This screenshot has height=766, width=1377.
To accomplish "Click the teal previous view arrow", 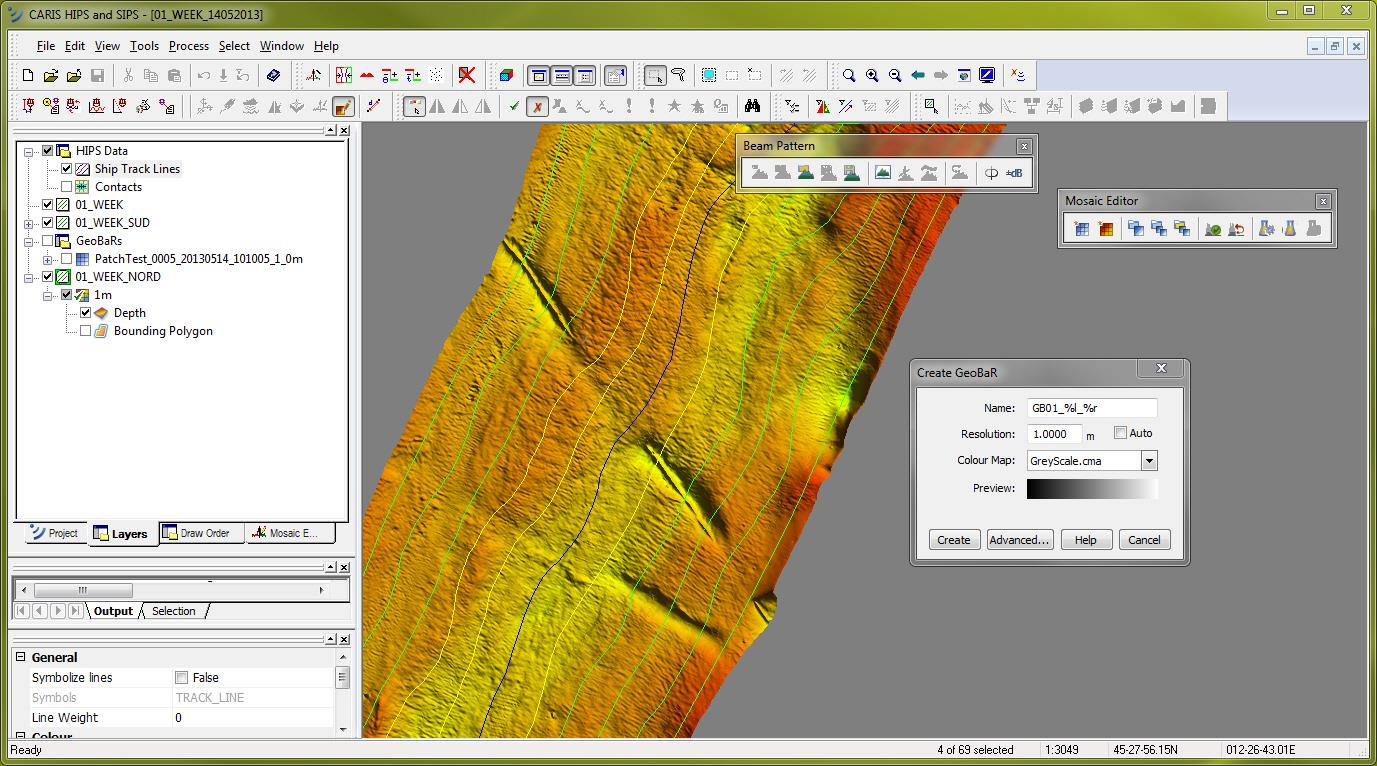I will (918, 75).
